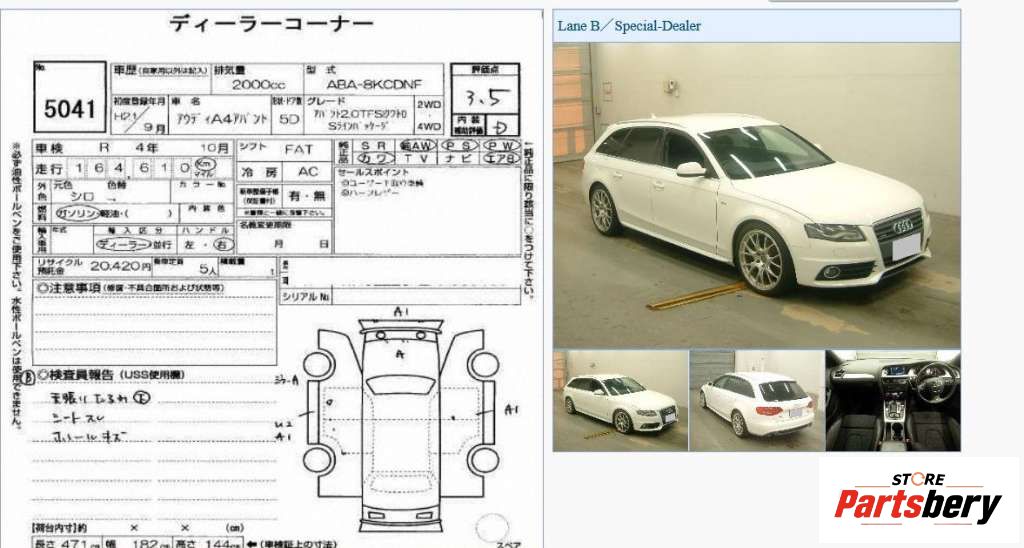Screen dimensions: 1024x548
Task: Click the 'シリアル№' field label
Action: point(306,297)
